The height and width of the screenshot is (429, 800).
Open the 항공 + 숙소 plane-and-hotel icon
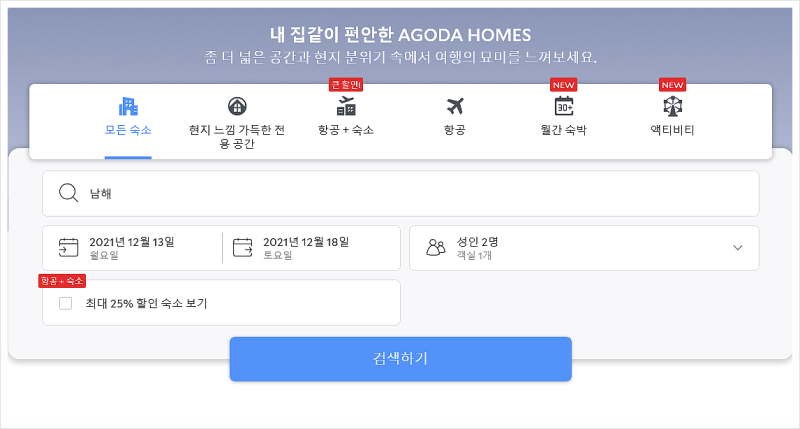pyautogui.click(x=346, y=106)
